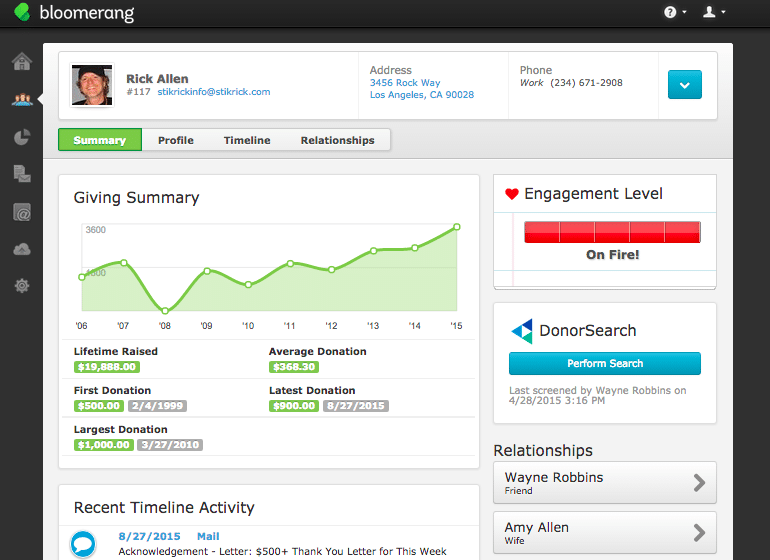Click the cloud Data sidebar icon
770x560 pixels.
[x=21, y=249]
